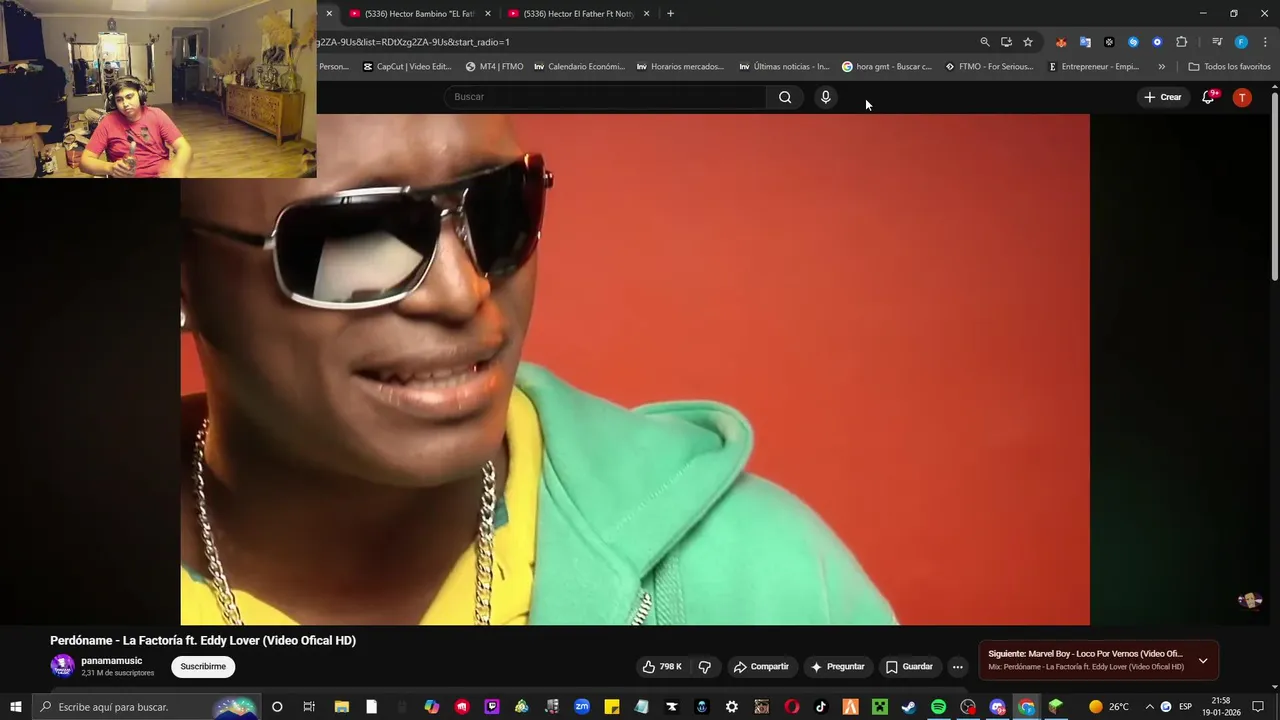Image resolution: width=1280 pixels, height=720 pixels.
Task: Open the panamamusic channel avatar
Action: pyautogui.click(x=63, y=666)
